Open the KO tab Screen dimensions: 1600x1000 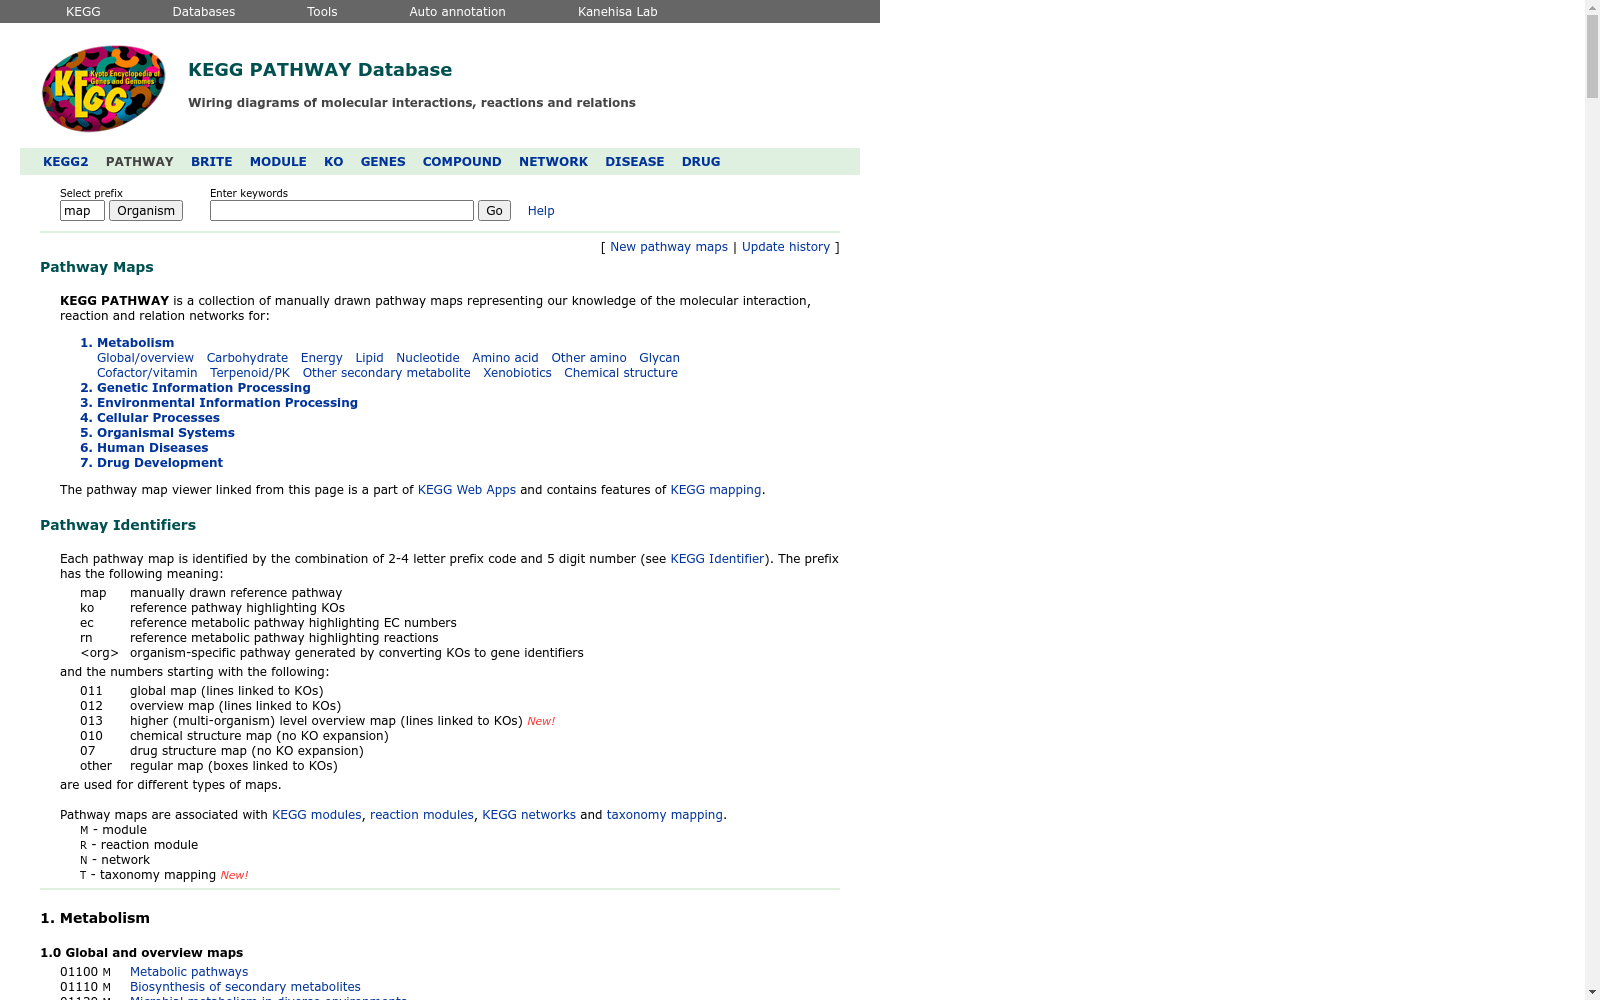[x=334, y=162]
